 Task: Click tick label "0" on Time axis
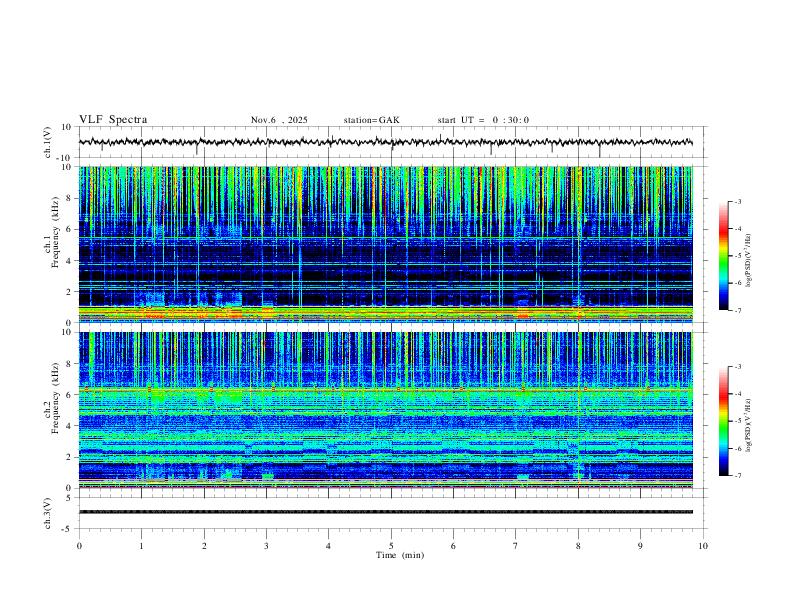[79, 546]
